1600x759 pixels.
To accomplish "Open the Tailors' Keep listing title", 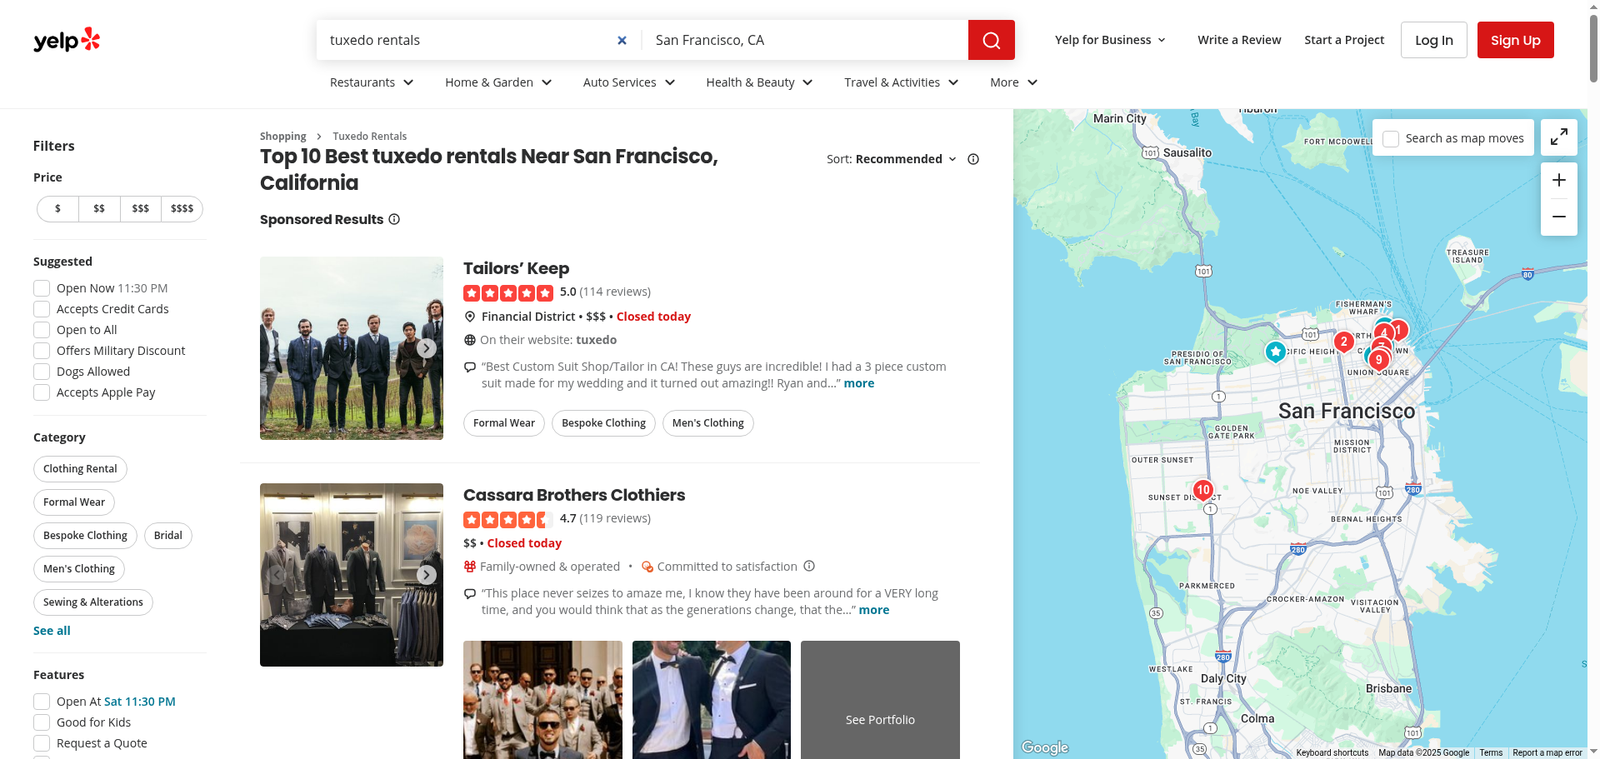I will pos(516,268).
